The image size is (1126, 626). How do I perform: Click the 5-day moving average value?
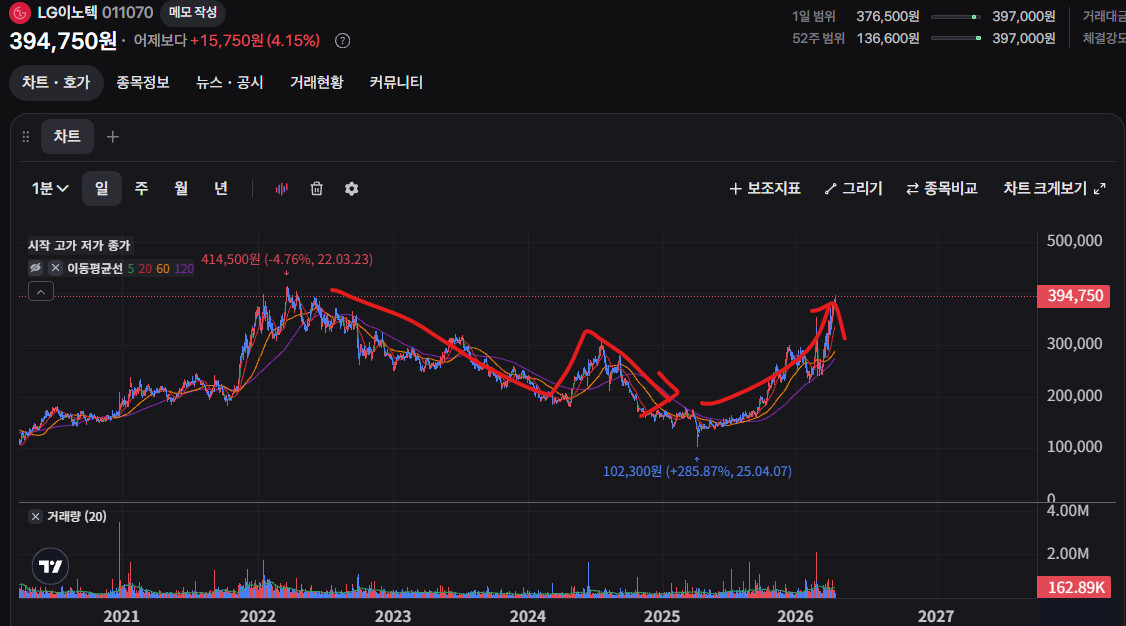coord(131,268)
